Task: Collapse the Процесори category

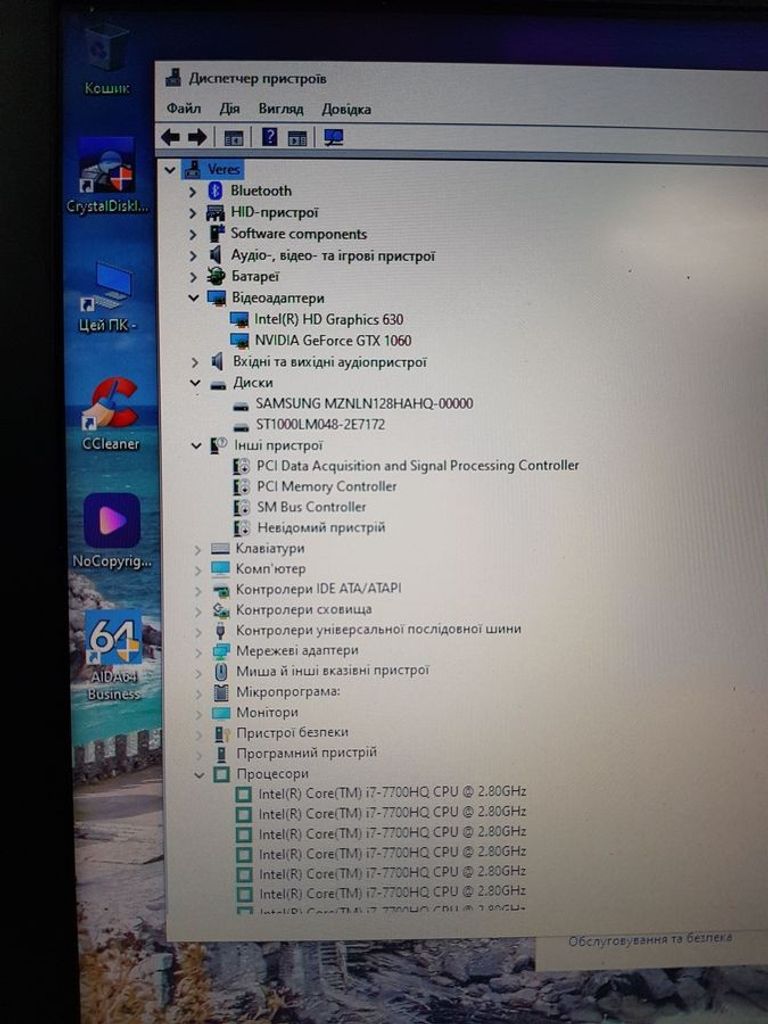Action: click(x=199, y=775)
